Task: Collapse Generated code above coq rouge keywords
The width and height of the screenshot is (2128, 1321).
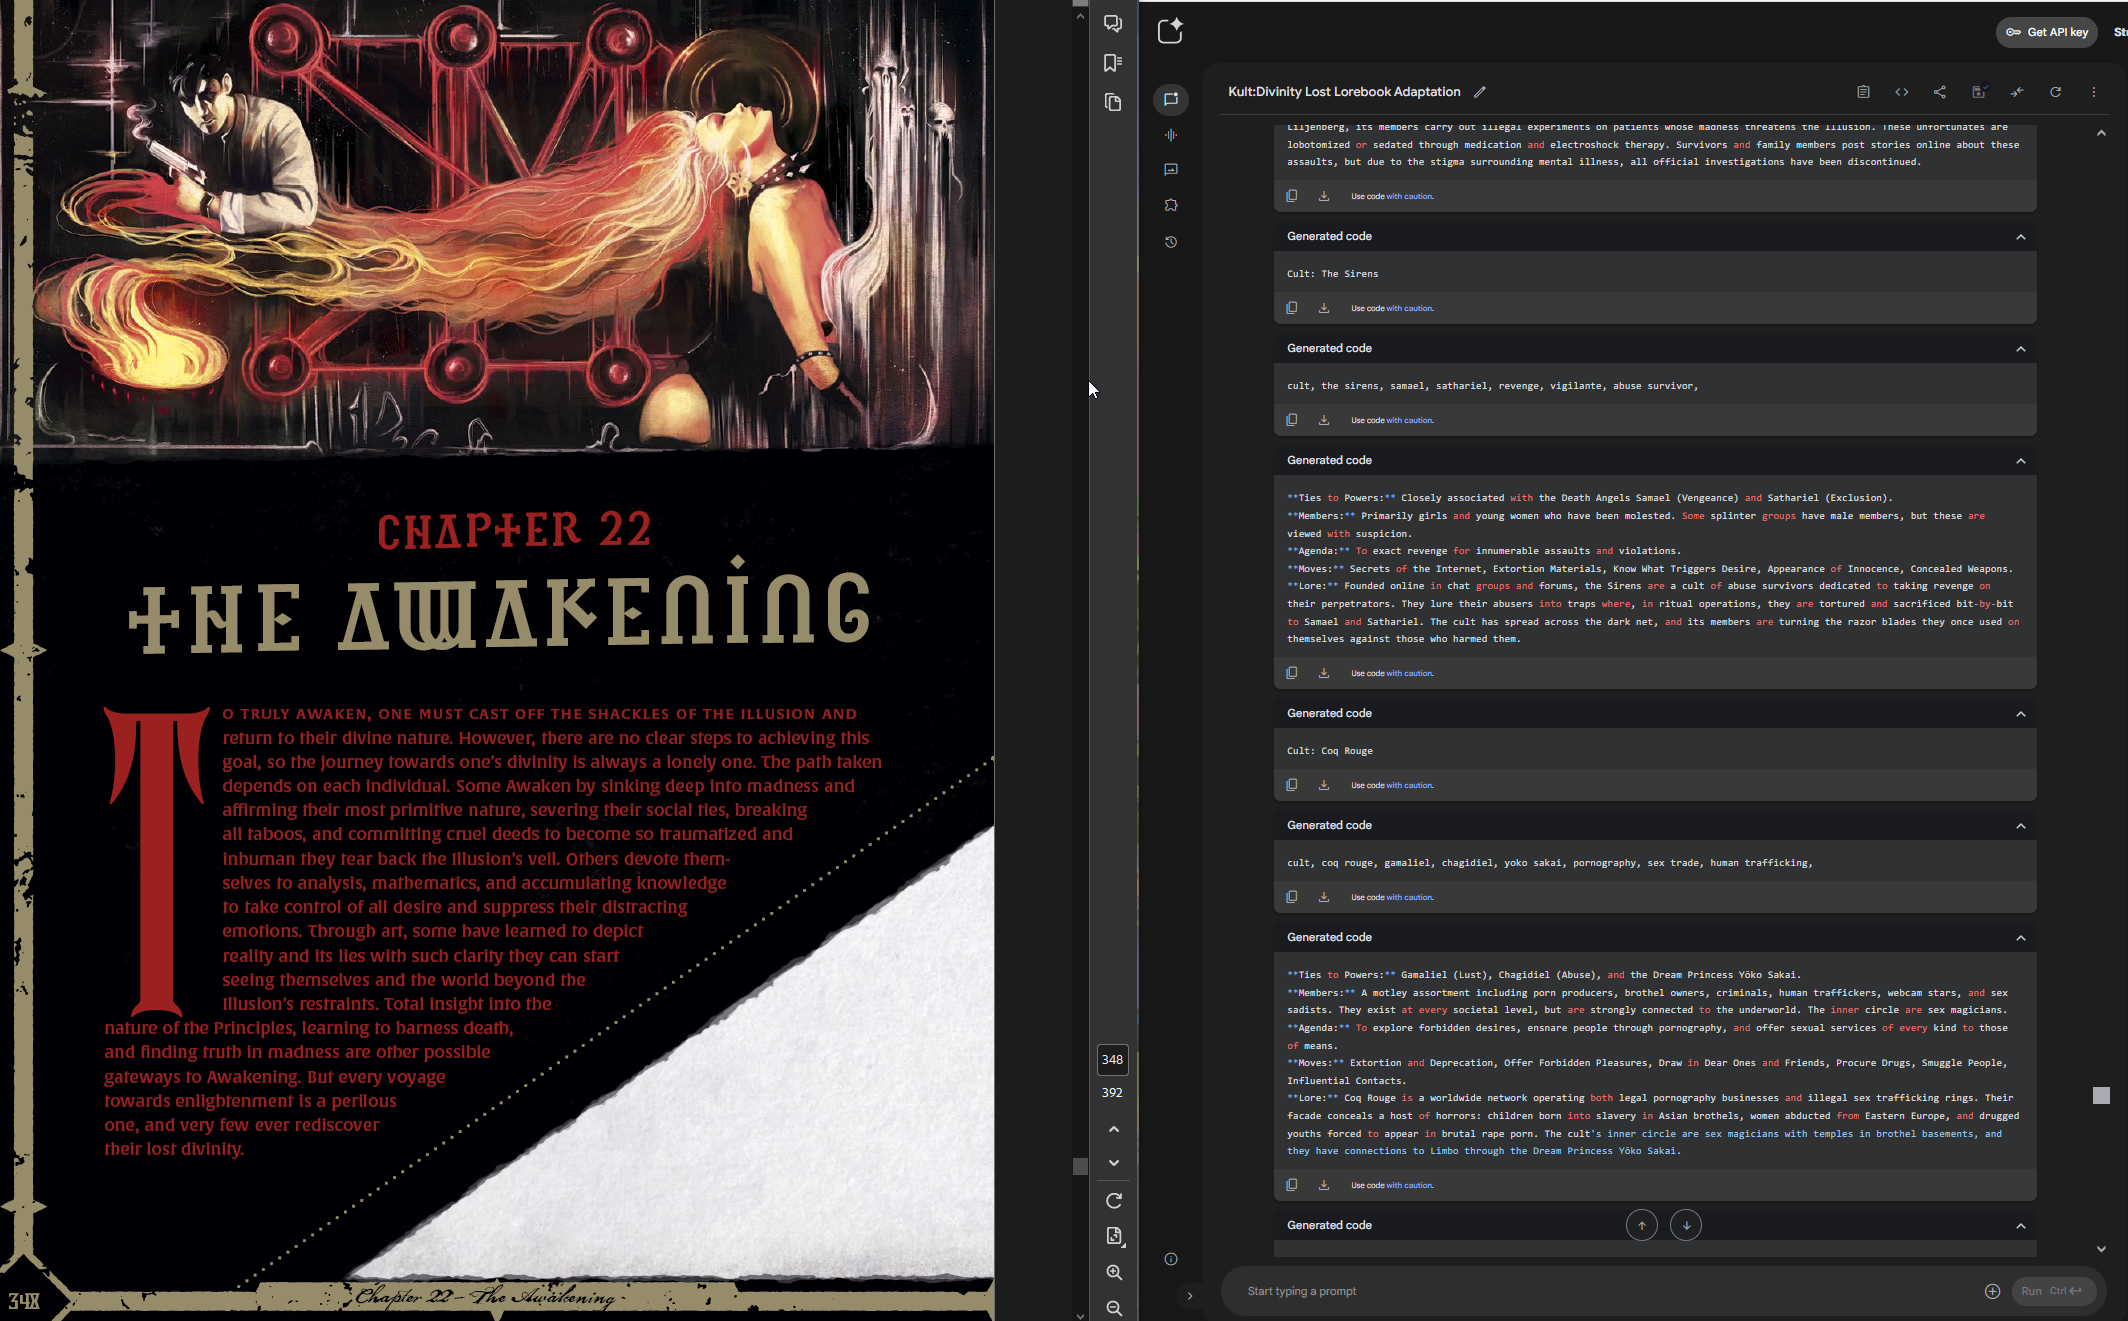Action: [2021, 826]
